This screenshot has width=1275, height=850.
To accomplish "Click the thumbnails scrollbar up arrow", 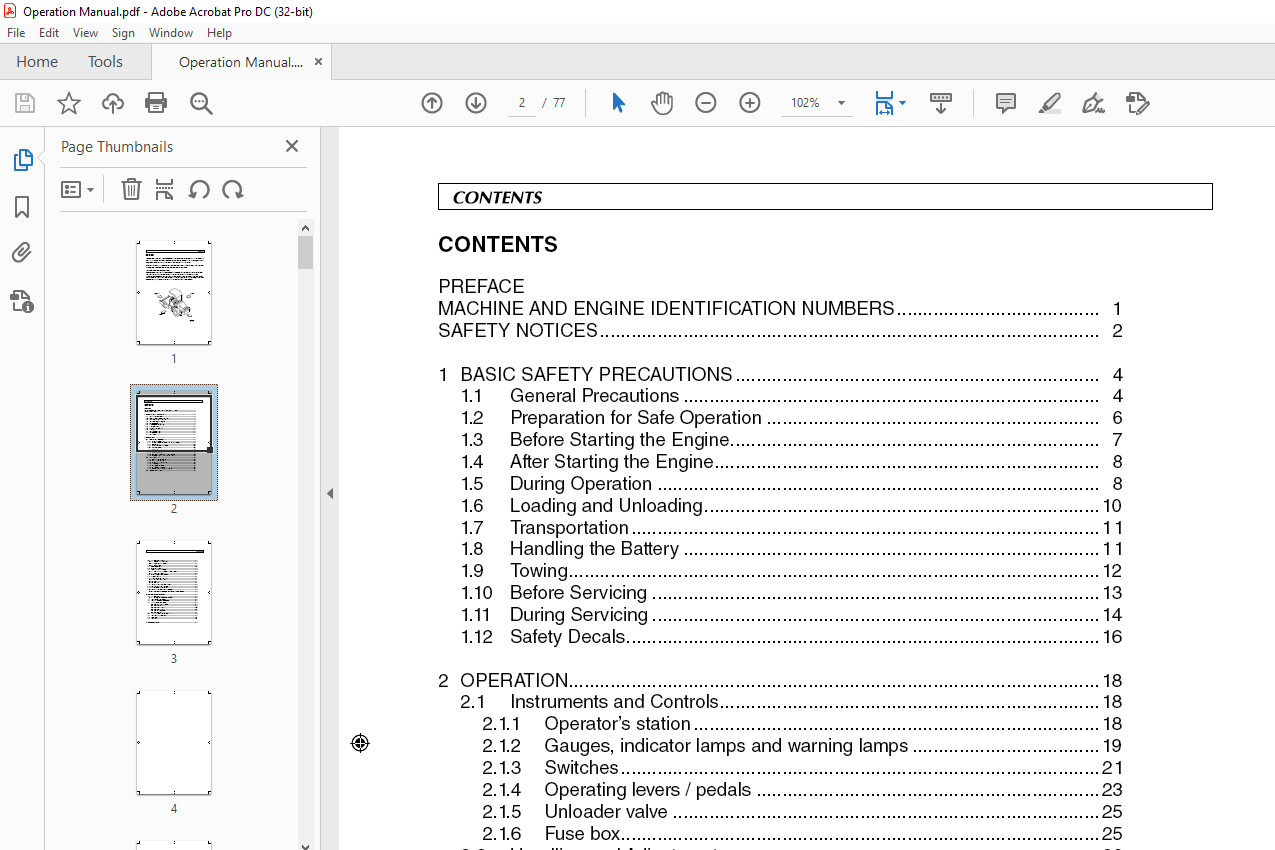I will click(306, 228).
